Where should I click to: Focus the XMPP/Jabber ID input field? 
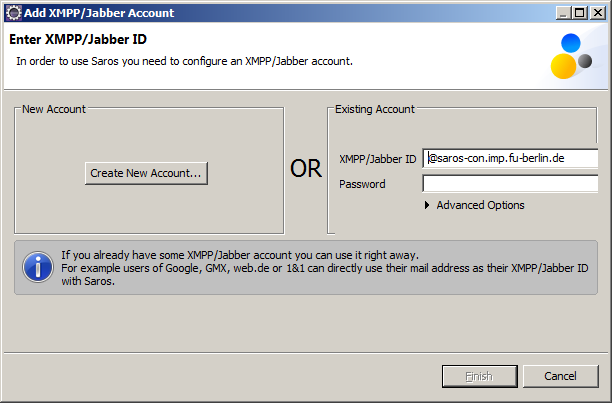[x=510, y=158]
